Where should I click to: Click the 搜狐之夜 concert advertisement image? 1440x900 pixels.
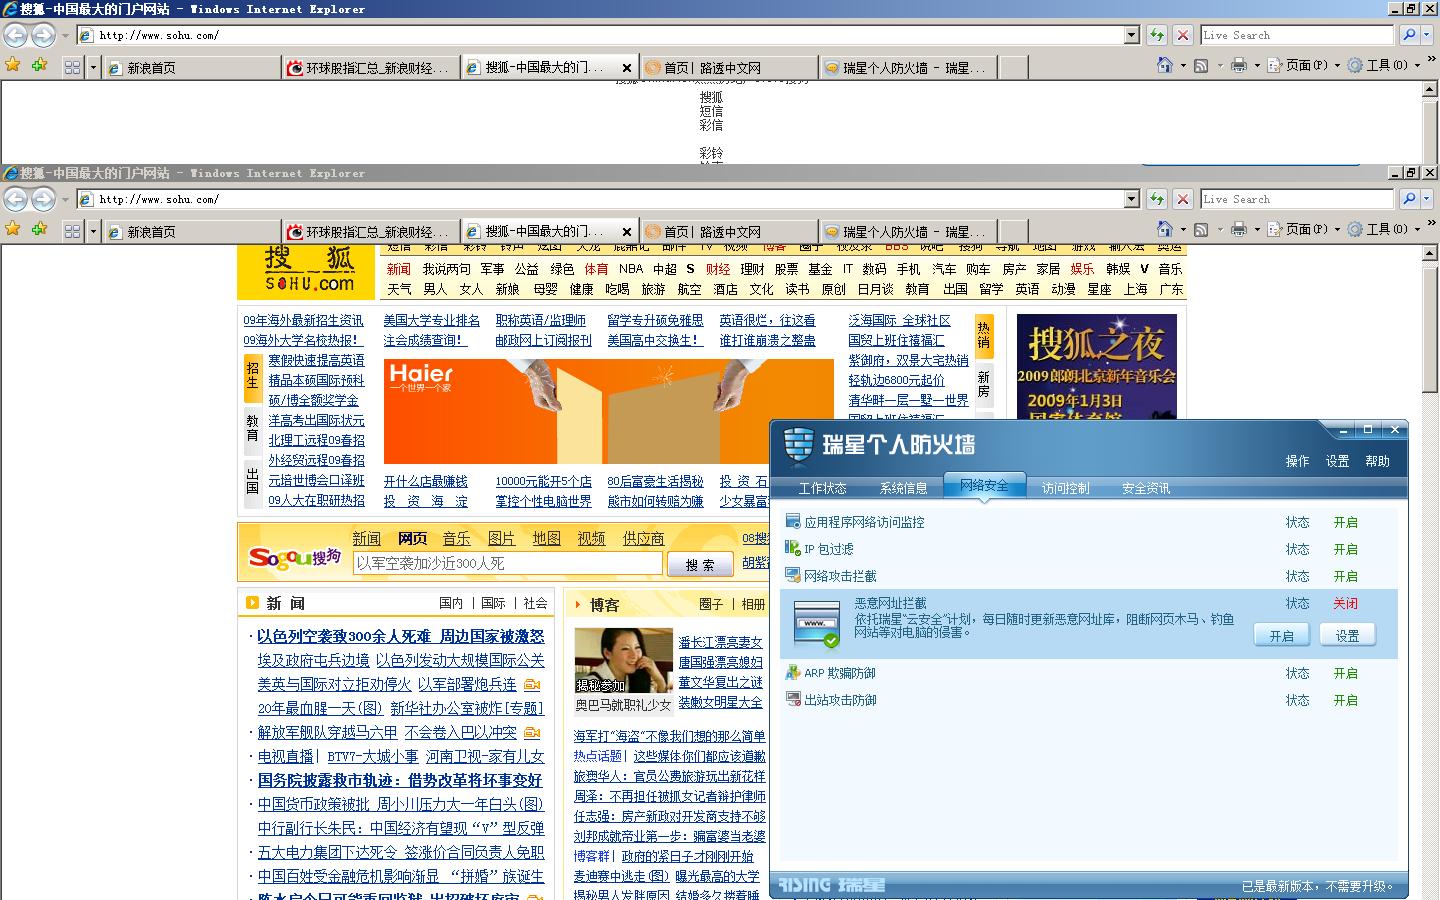[1096, 367]
